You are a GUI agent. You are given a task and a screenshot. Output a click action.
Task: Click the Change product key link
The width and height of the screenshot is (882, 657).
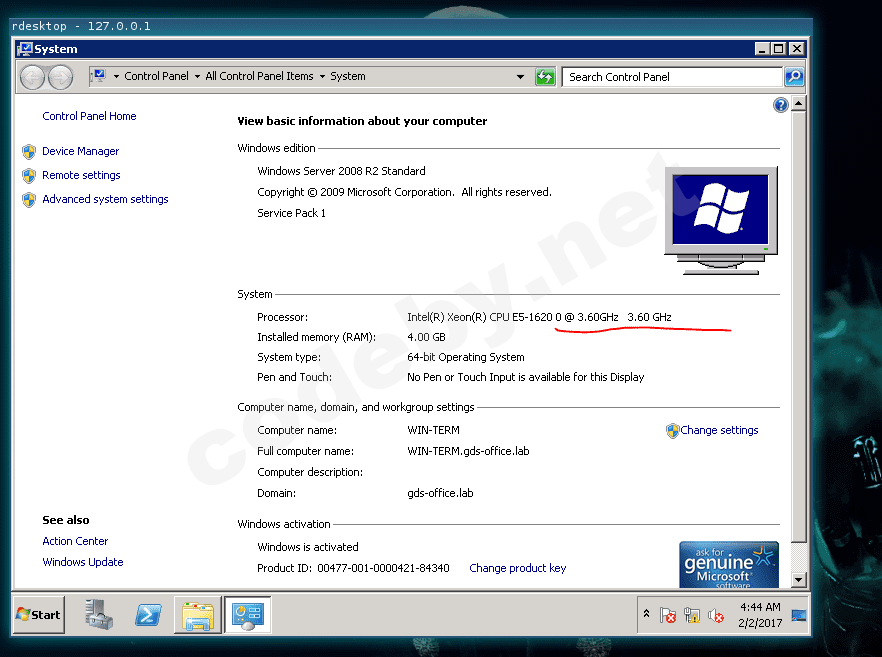(x=517, y=568)
